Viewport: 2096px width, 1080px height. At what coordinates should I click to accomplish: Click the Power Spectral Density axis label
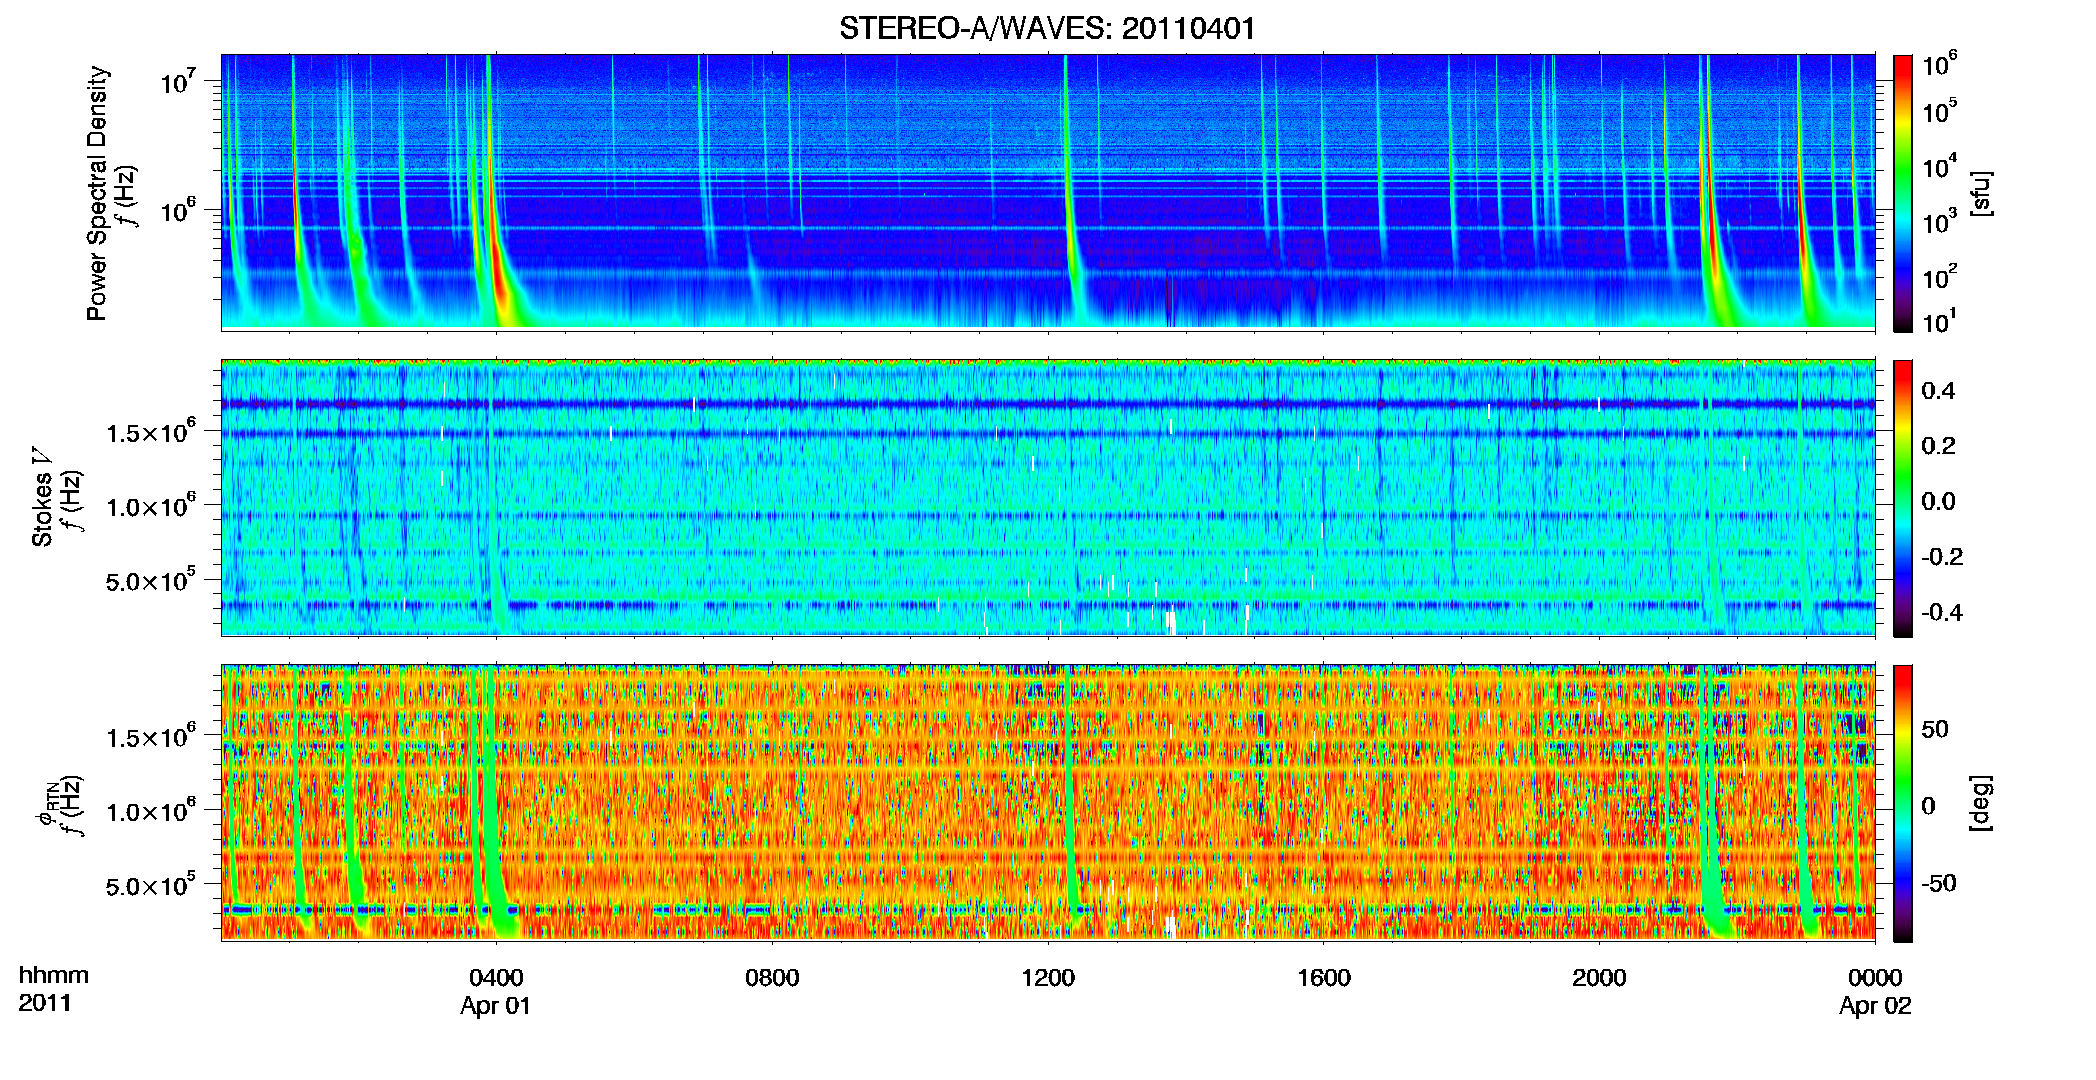click(96, 193)
